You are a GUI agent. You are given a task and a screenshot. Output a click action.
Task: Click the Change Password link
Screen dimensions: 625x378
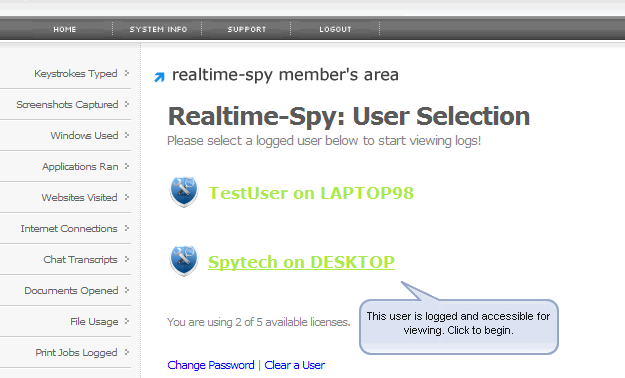click(x=211, y=365)
